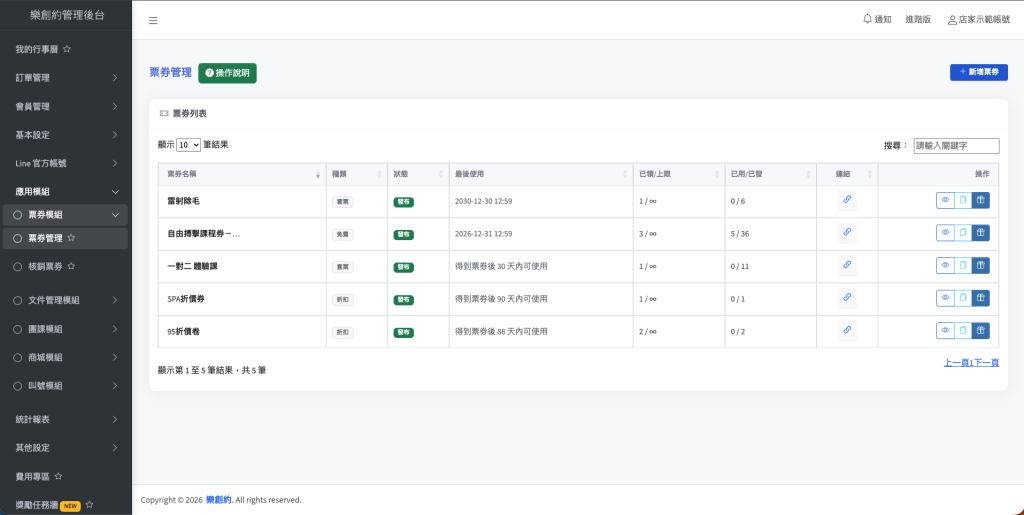Click link icon for 95折價卷 row

coord(847,331)
